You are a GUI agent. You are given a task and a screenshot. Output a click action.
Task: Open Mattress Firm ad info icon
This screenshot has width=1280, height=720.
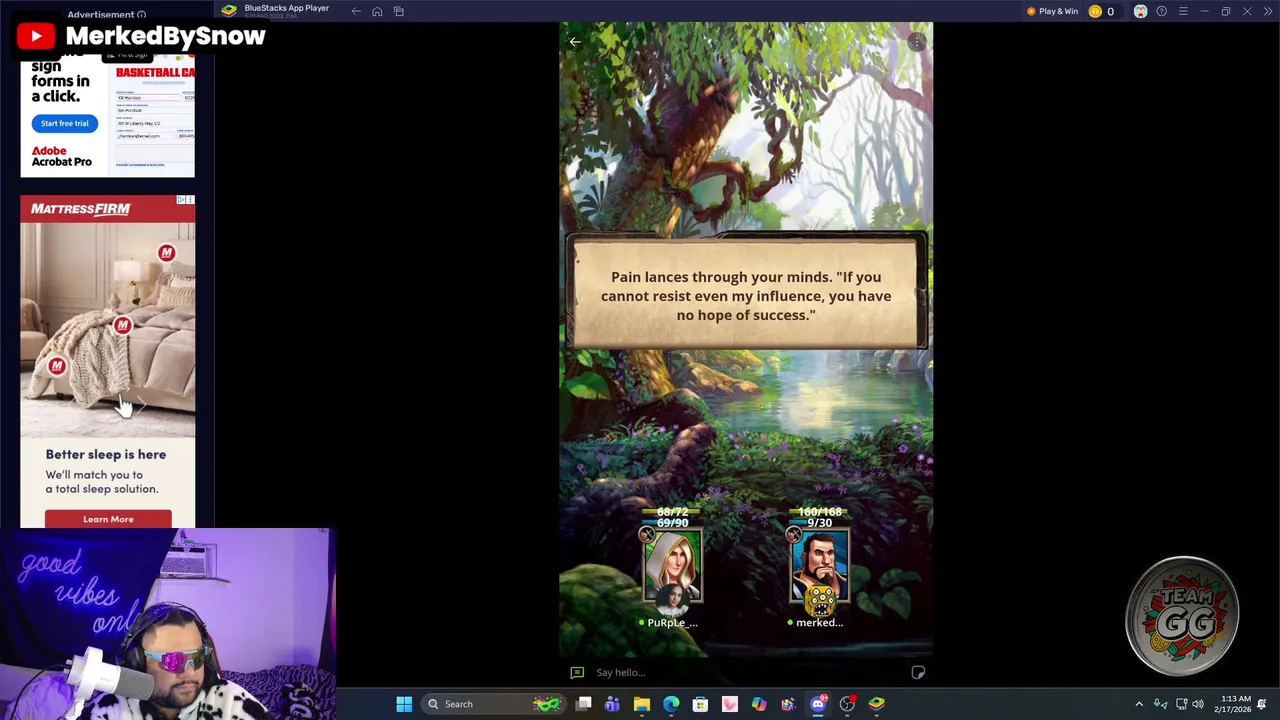coord(181,200)
